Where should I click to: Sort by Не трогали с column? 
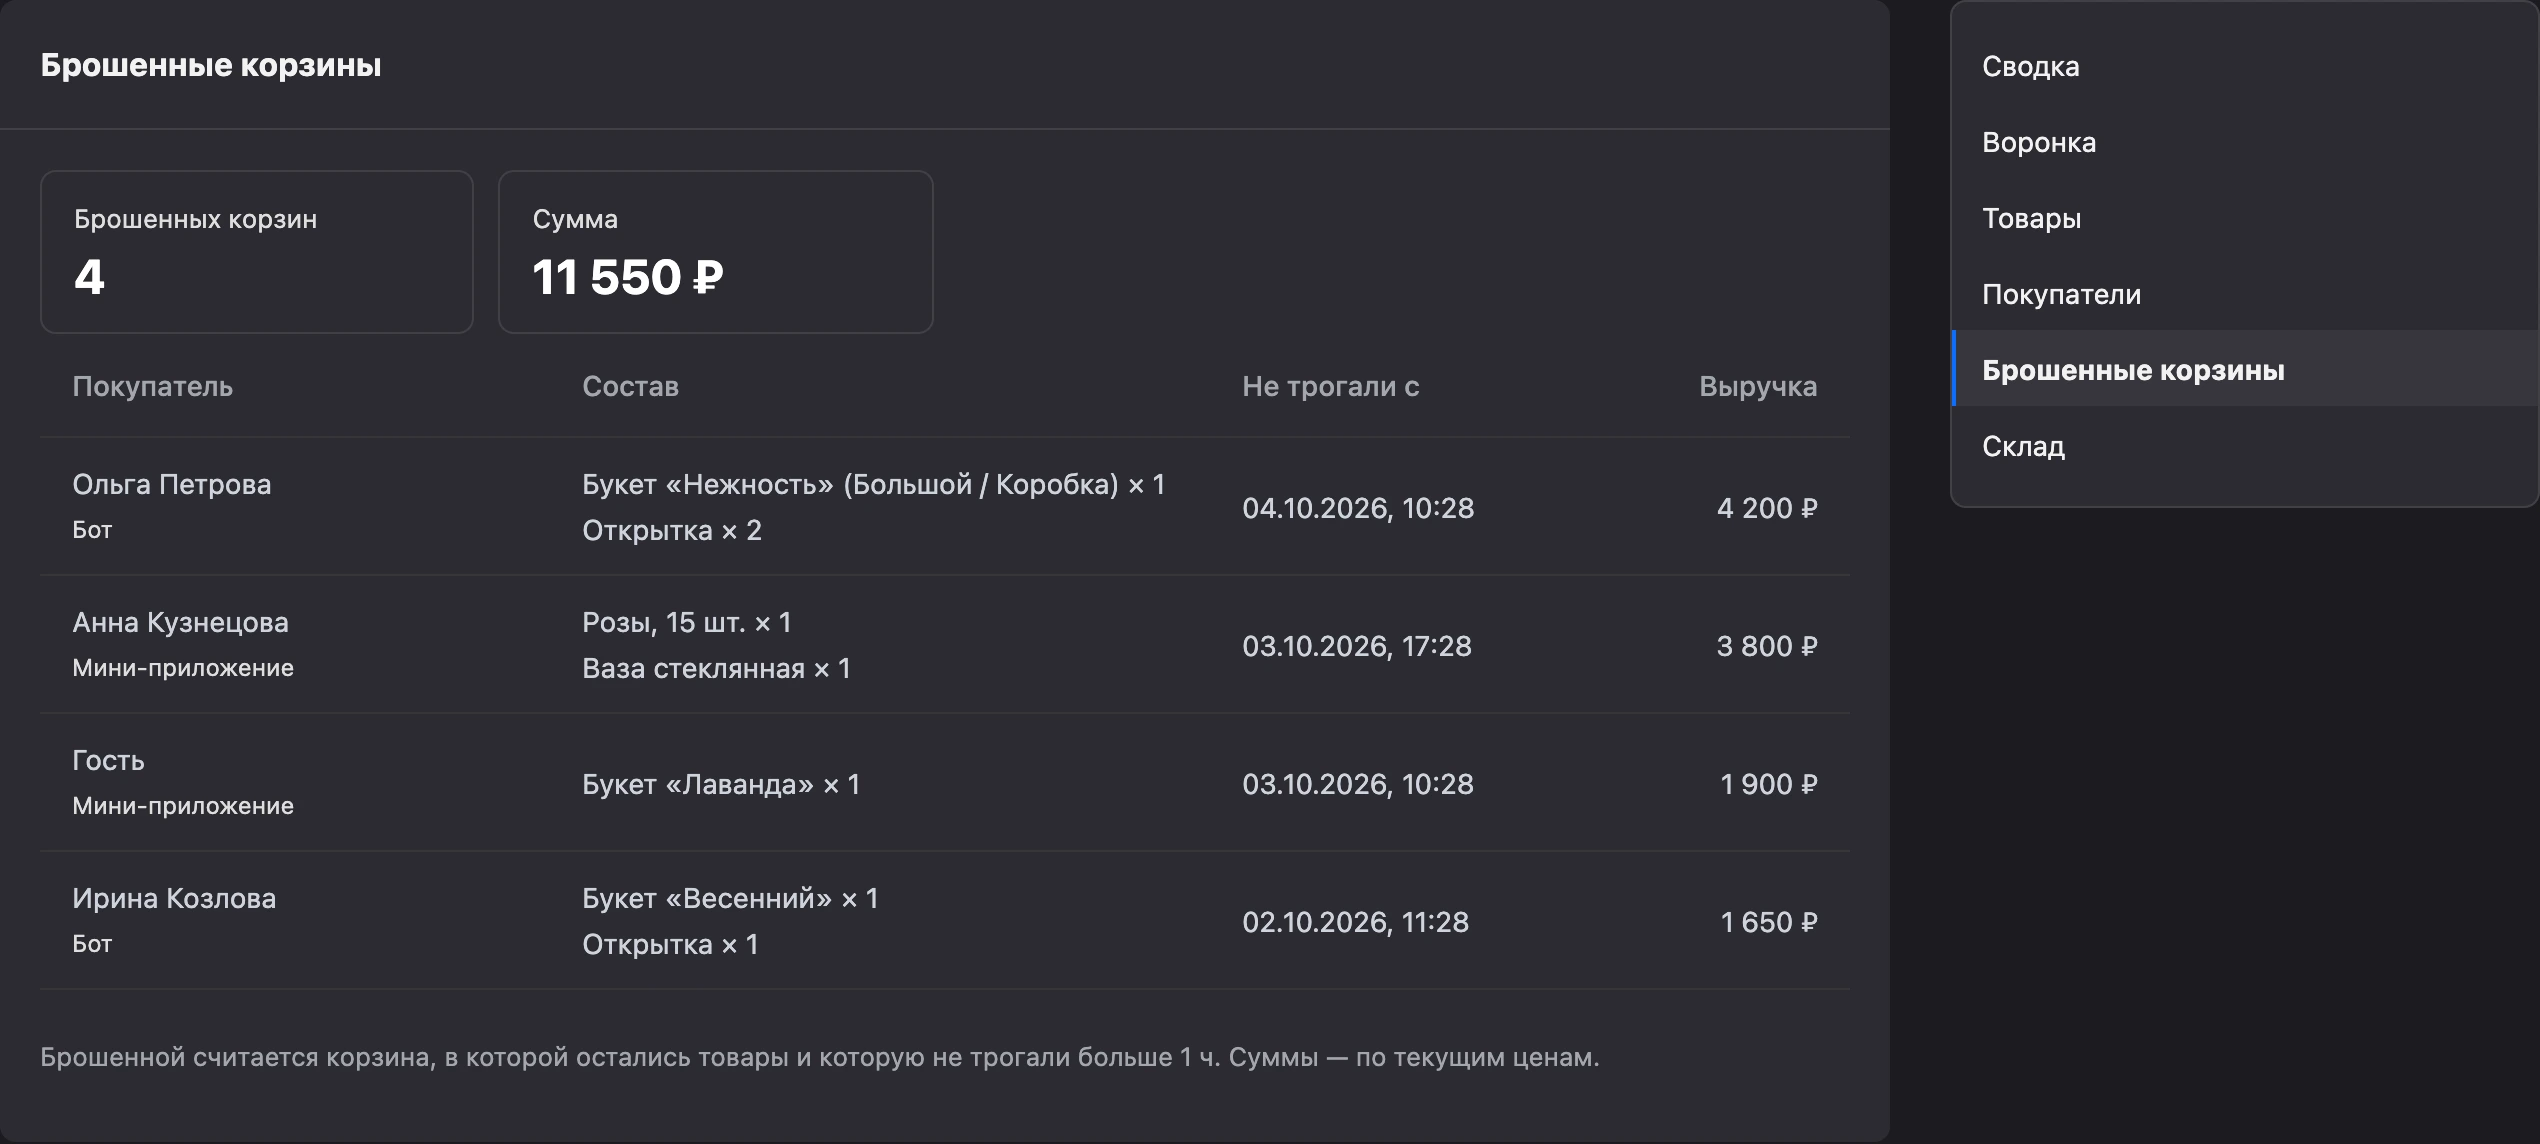tap(1330, 386)
